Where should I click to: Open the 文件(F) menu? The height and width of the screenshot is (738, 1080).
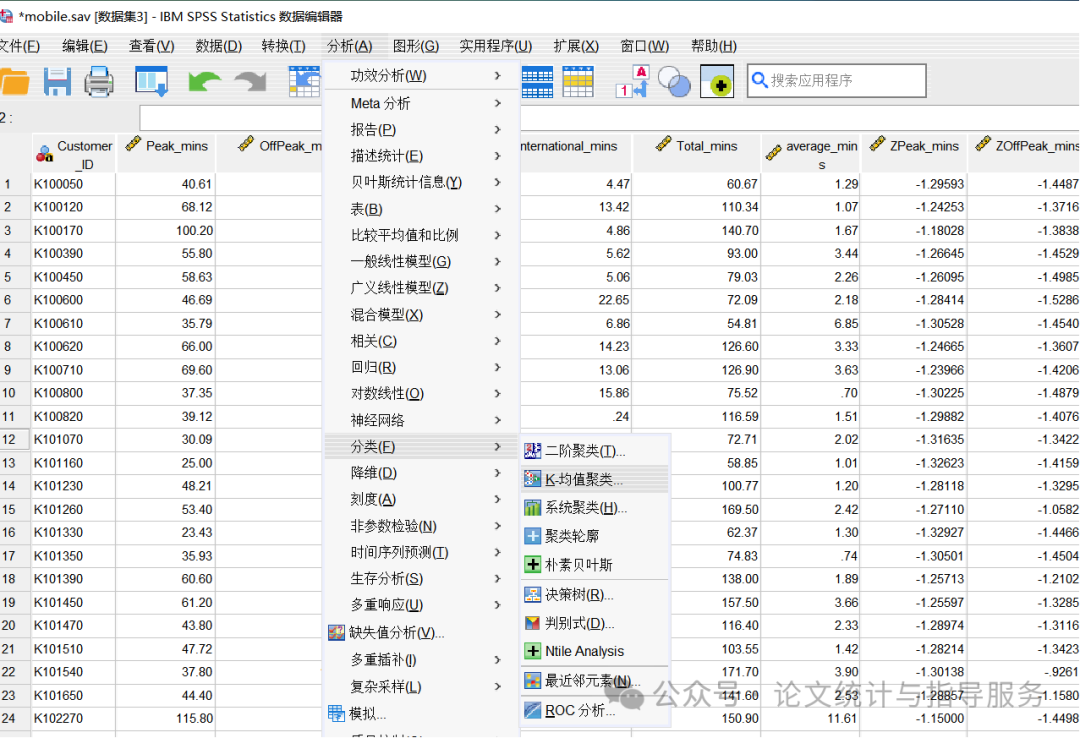pyautogui.click(x=19, y=46)
